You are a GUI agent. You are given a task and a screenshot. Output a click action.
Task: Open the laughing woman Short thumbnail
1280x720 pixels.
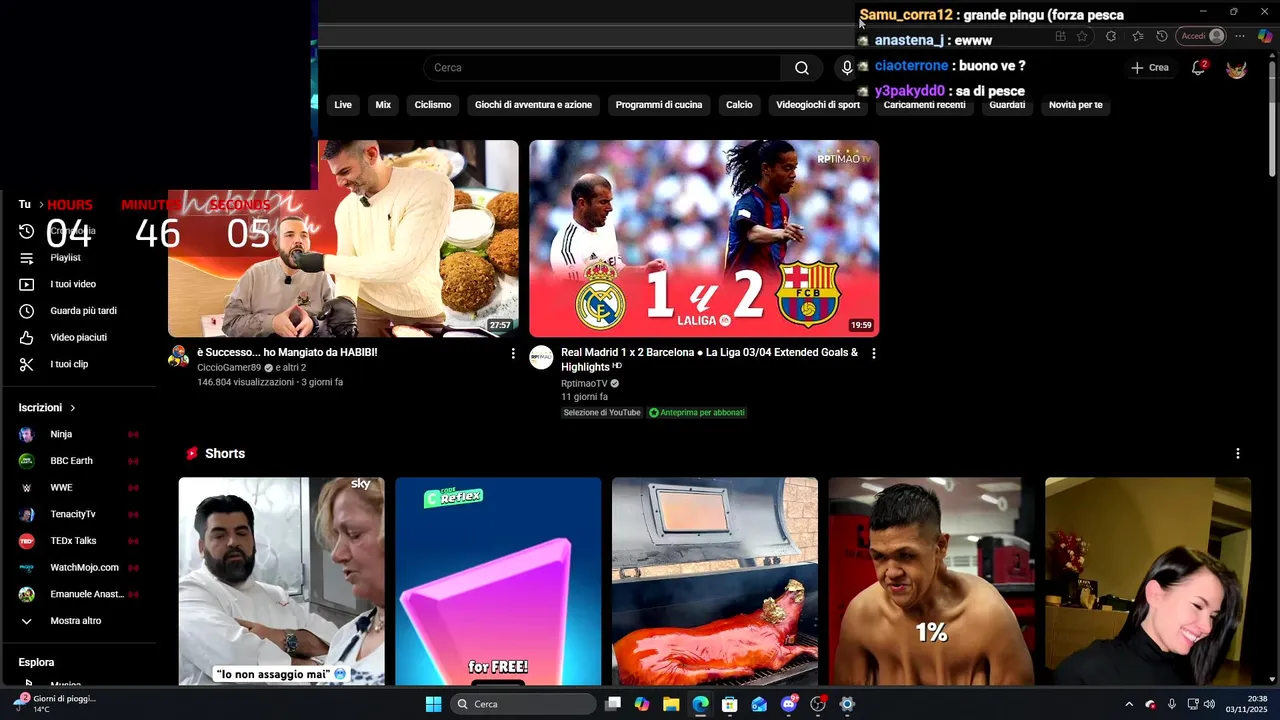pos(1148,581)
